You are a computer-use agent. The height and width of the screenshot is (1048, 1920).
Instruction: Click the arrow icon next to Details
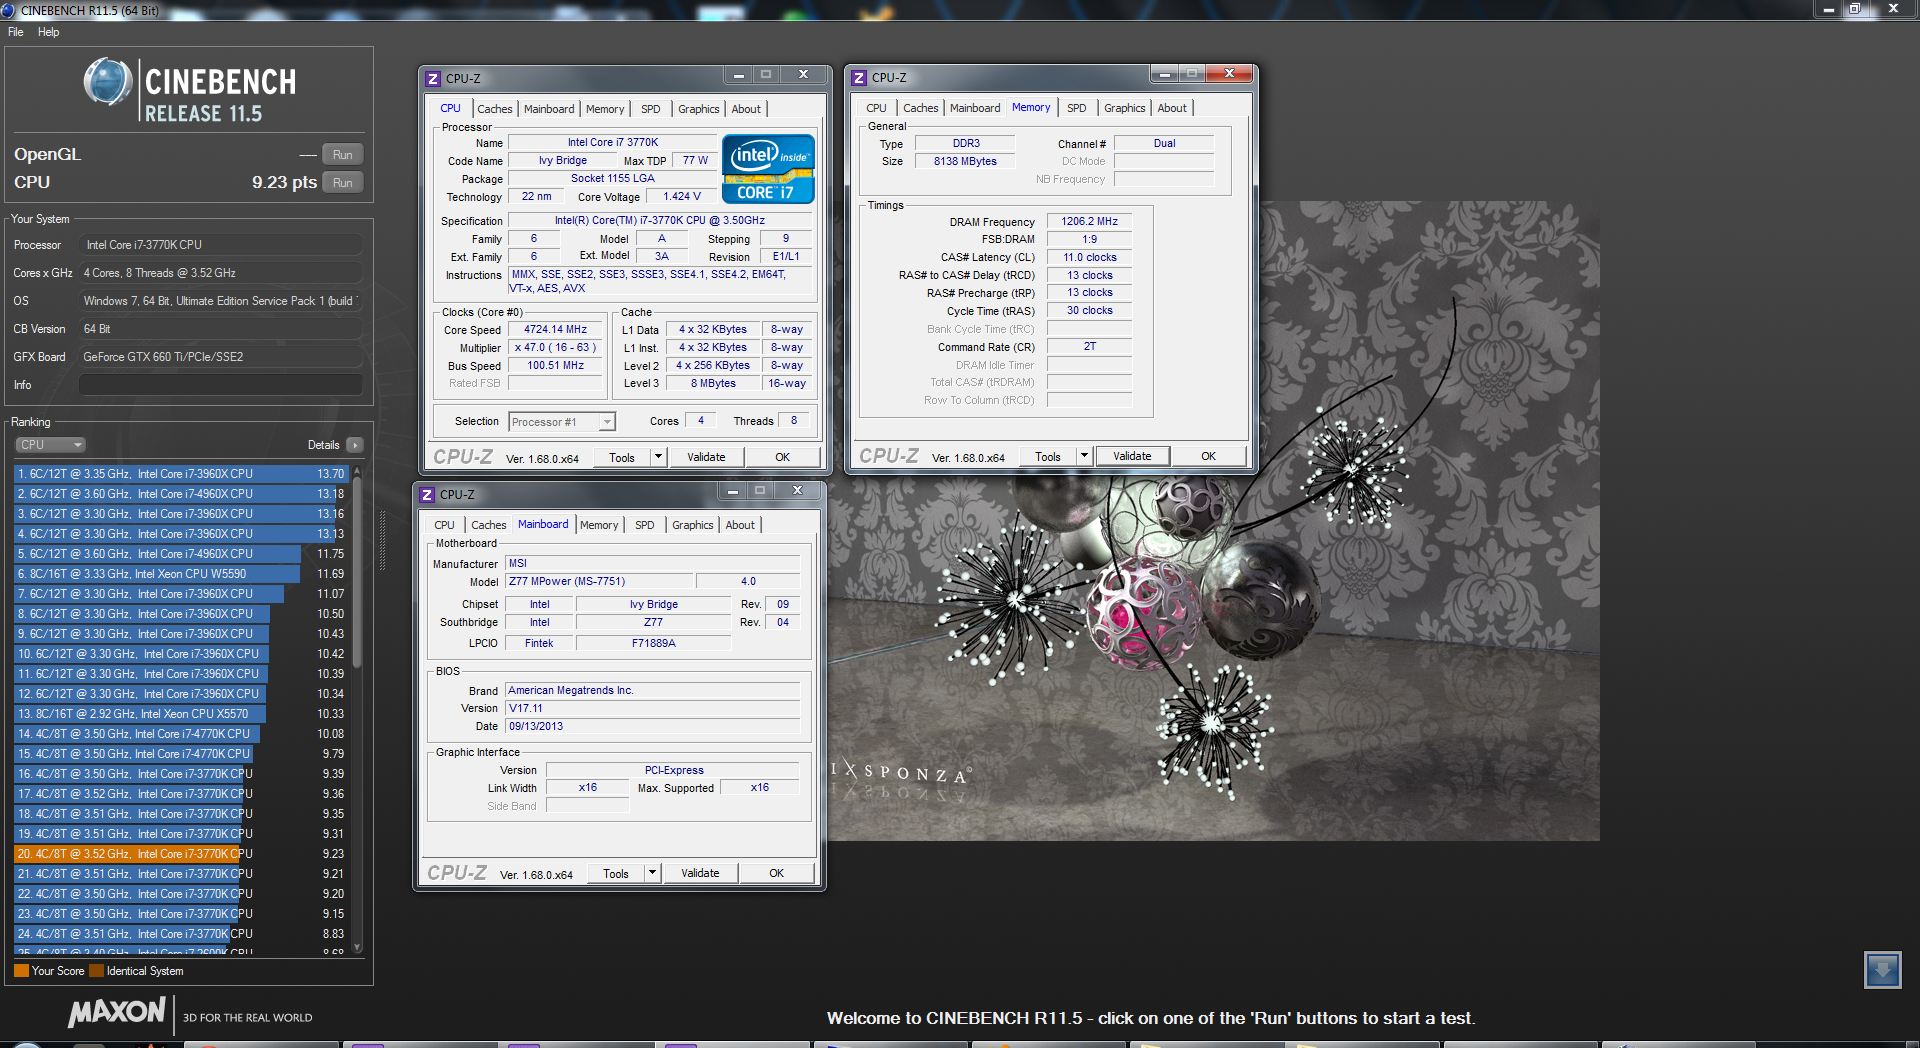point(355,445)
